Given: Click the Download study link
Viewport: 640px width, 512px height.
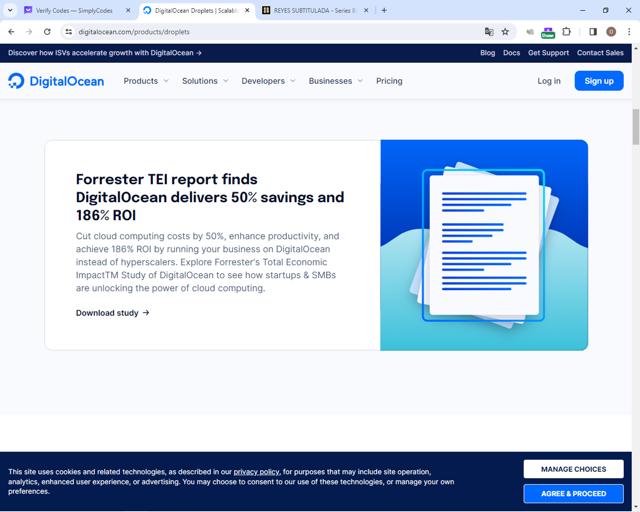Looking at the screenshot, I should pos(113,313).
